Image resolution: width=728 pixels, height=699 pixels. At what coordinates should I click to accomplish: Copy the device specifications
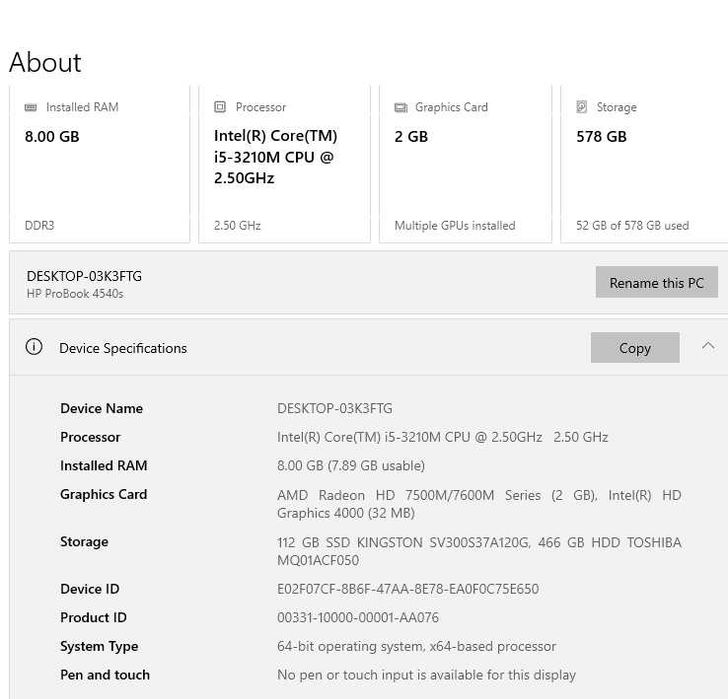635,348
